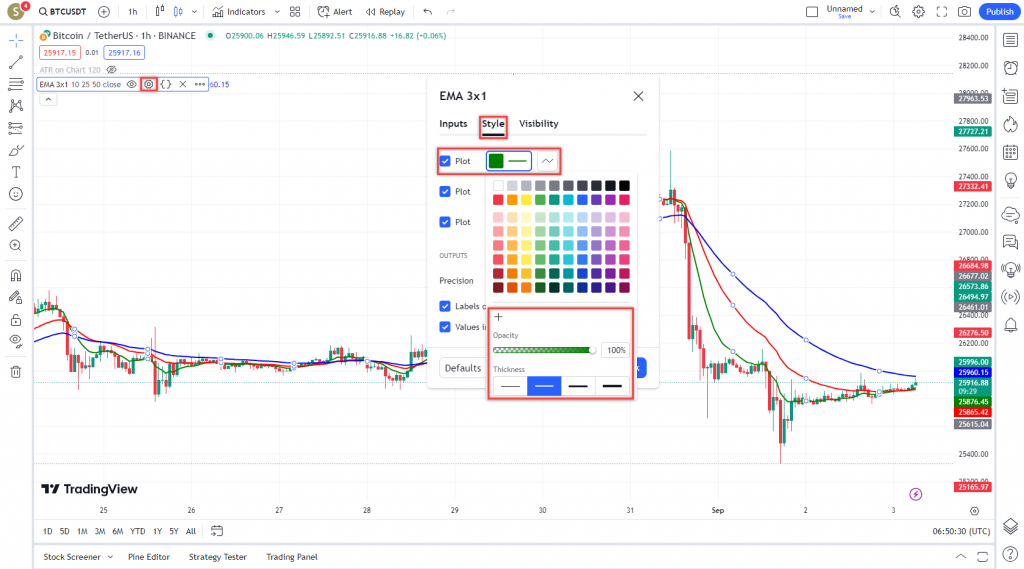Collapse the bottom panel with chevron
Screen dimensions: 1024x569
961,557
